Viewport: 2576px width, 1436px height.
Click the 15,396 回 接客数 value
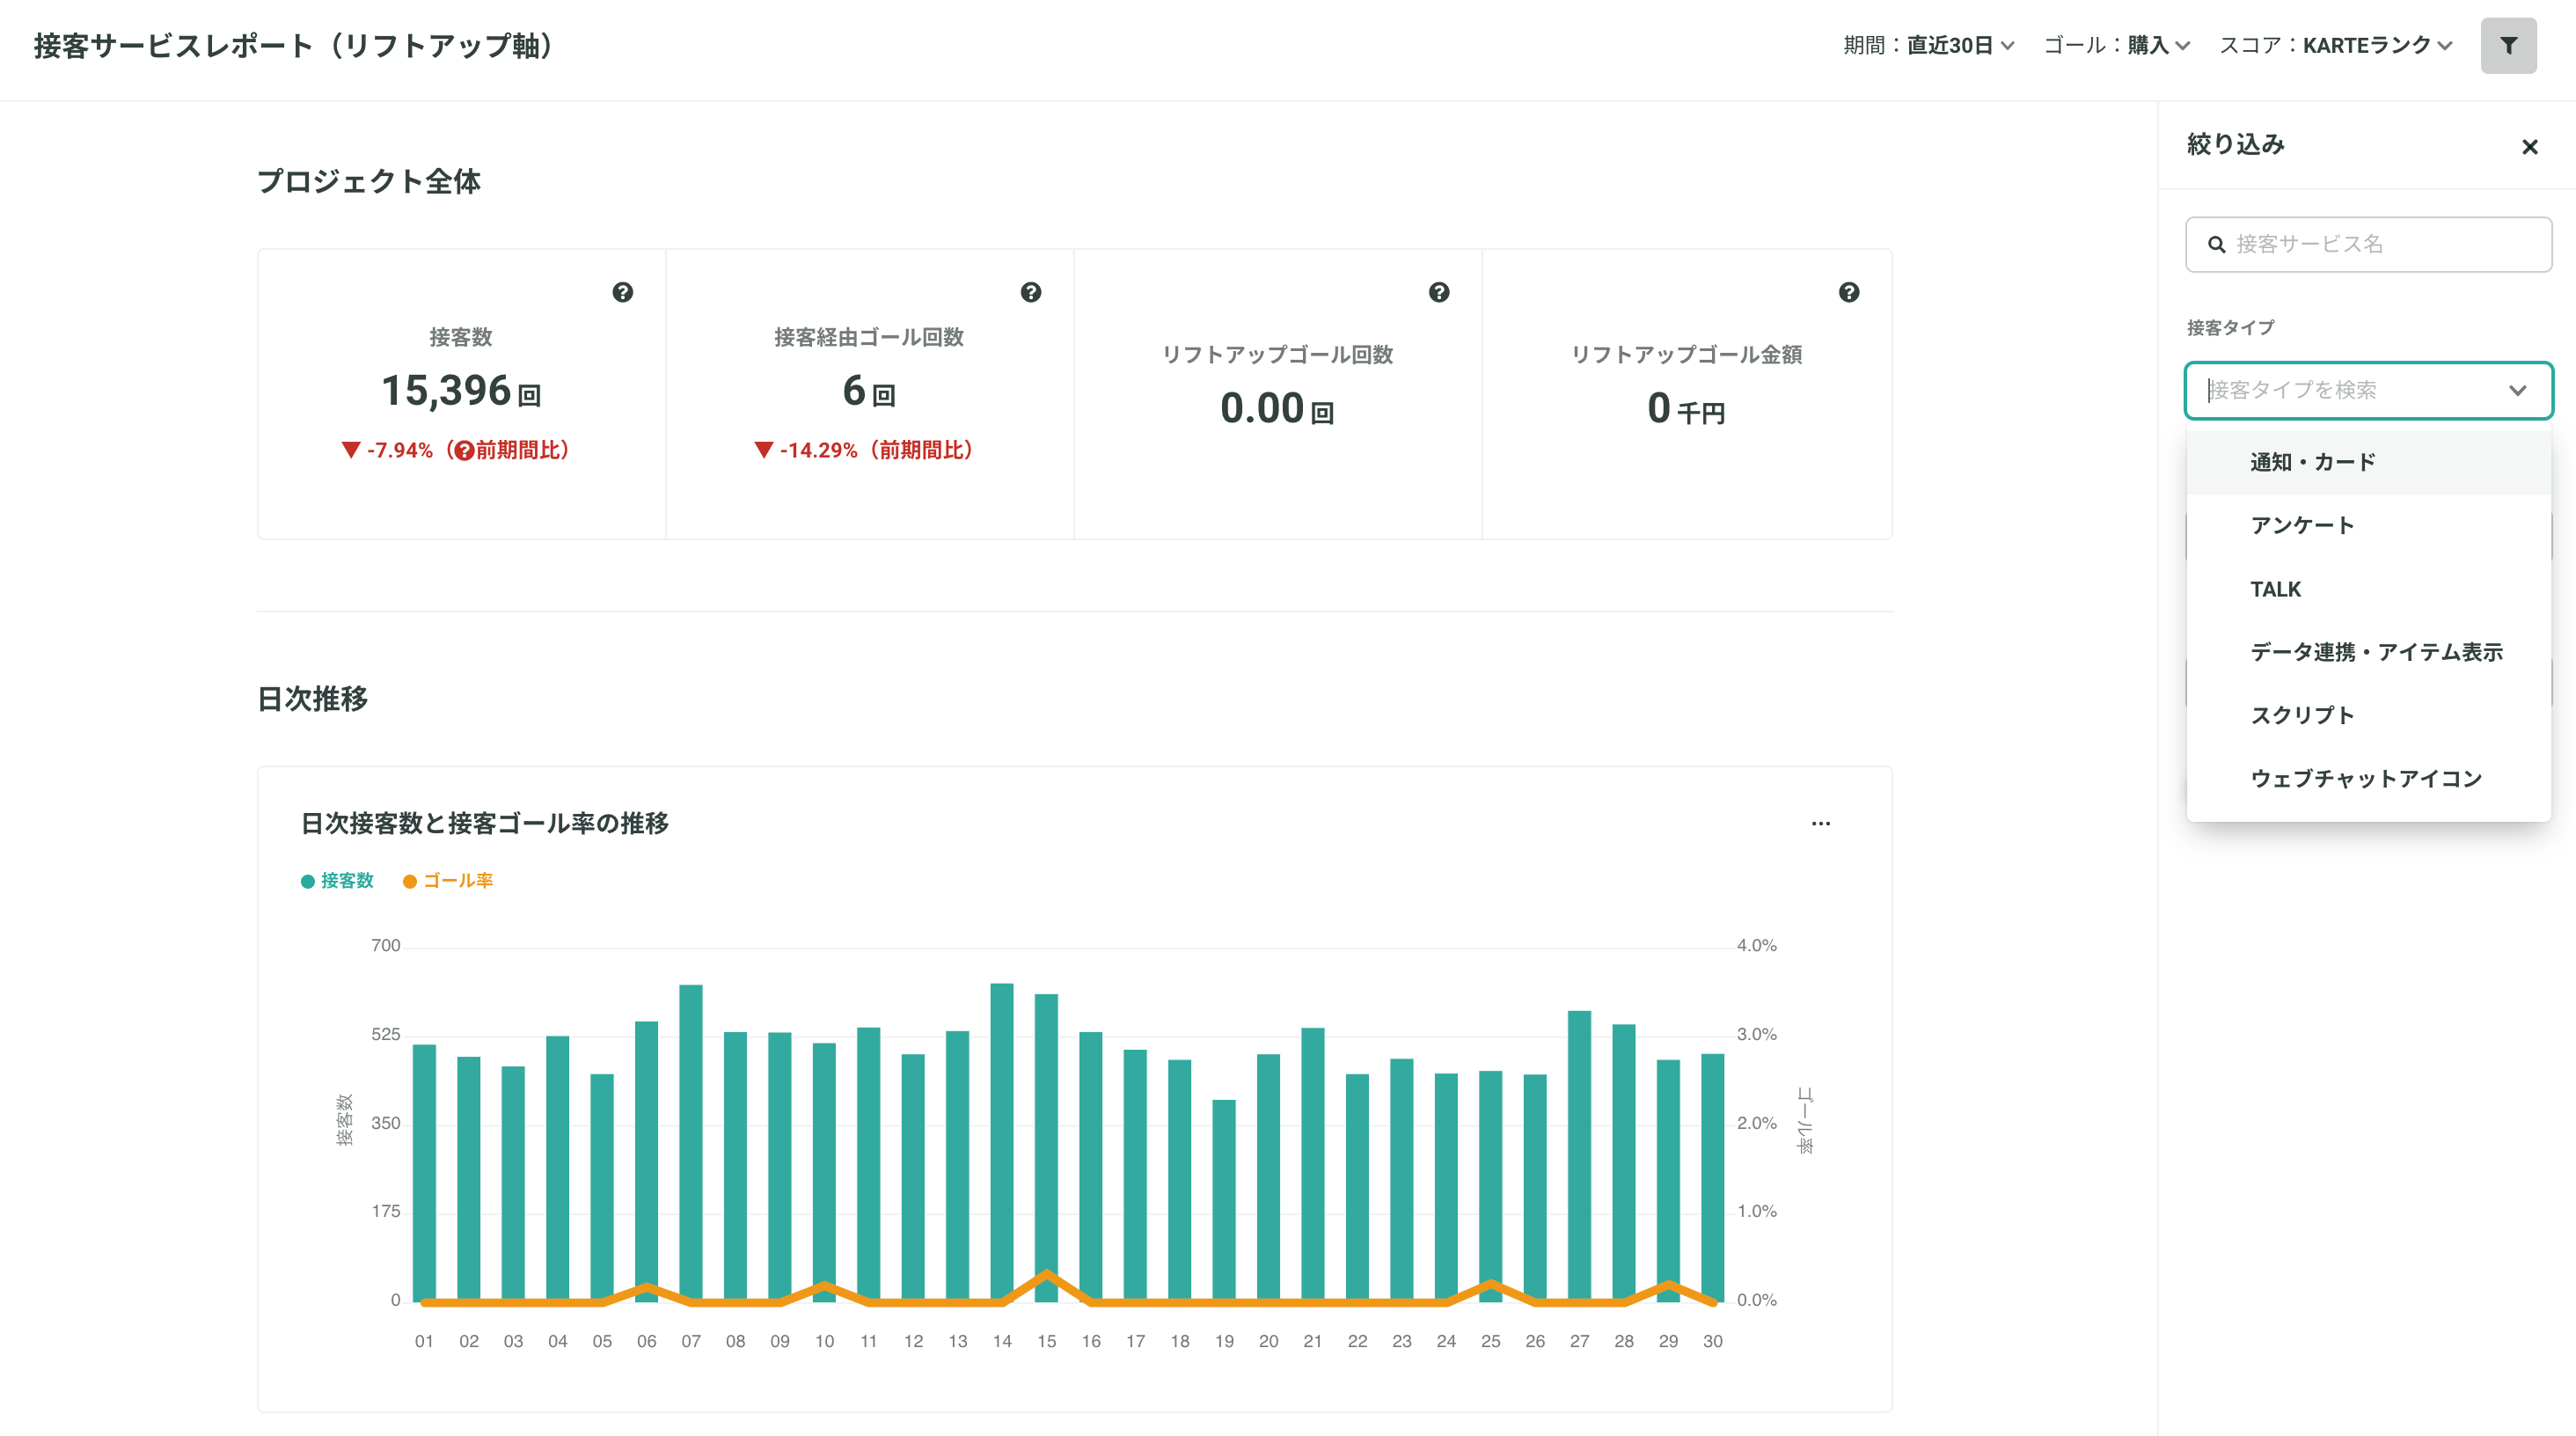coord(461,391)
